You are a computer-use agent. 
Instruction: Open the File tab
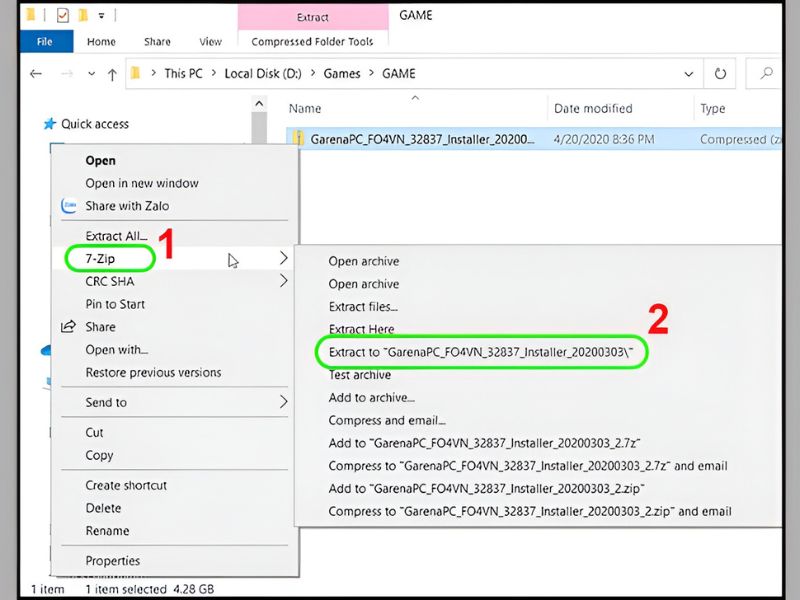[44, 42]
